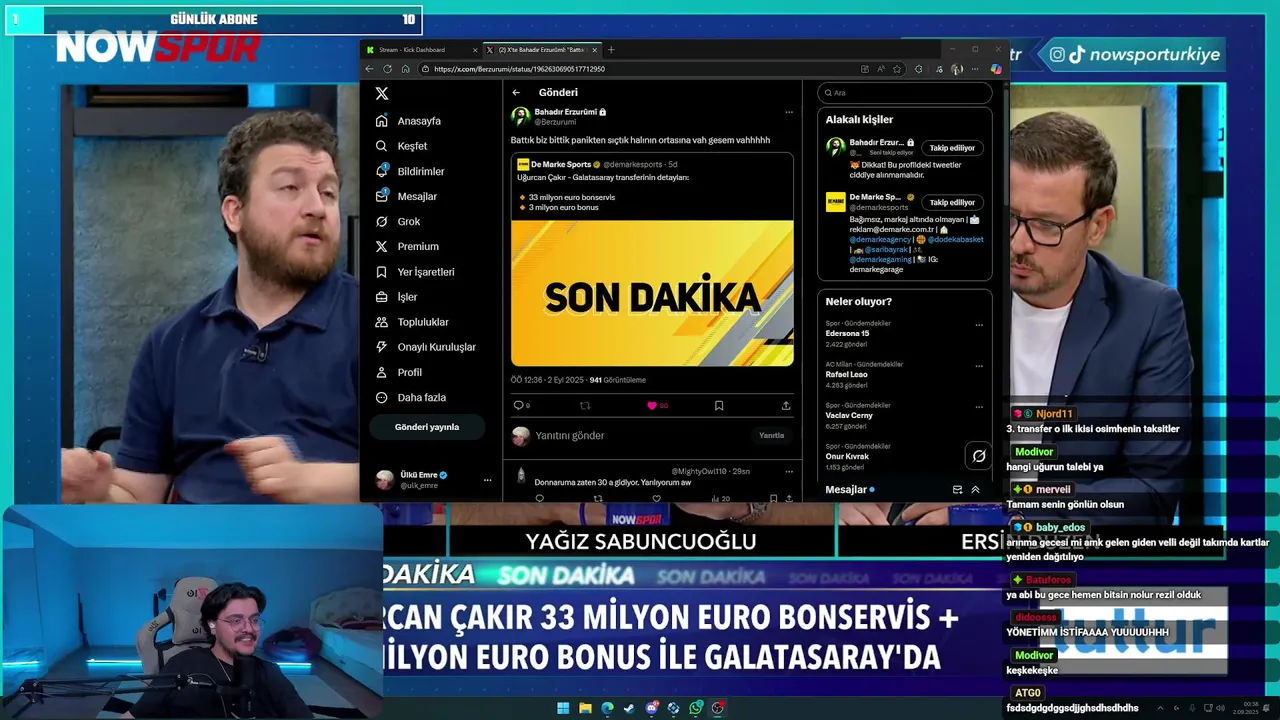
Task: Compose new message in Mesajlar drawer
Action: tap(957, 490)
